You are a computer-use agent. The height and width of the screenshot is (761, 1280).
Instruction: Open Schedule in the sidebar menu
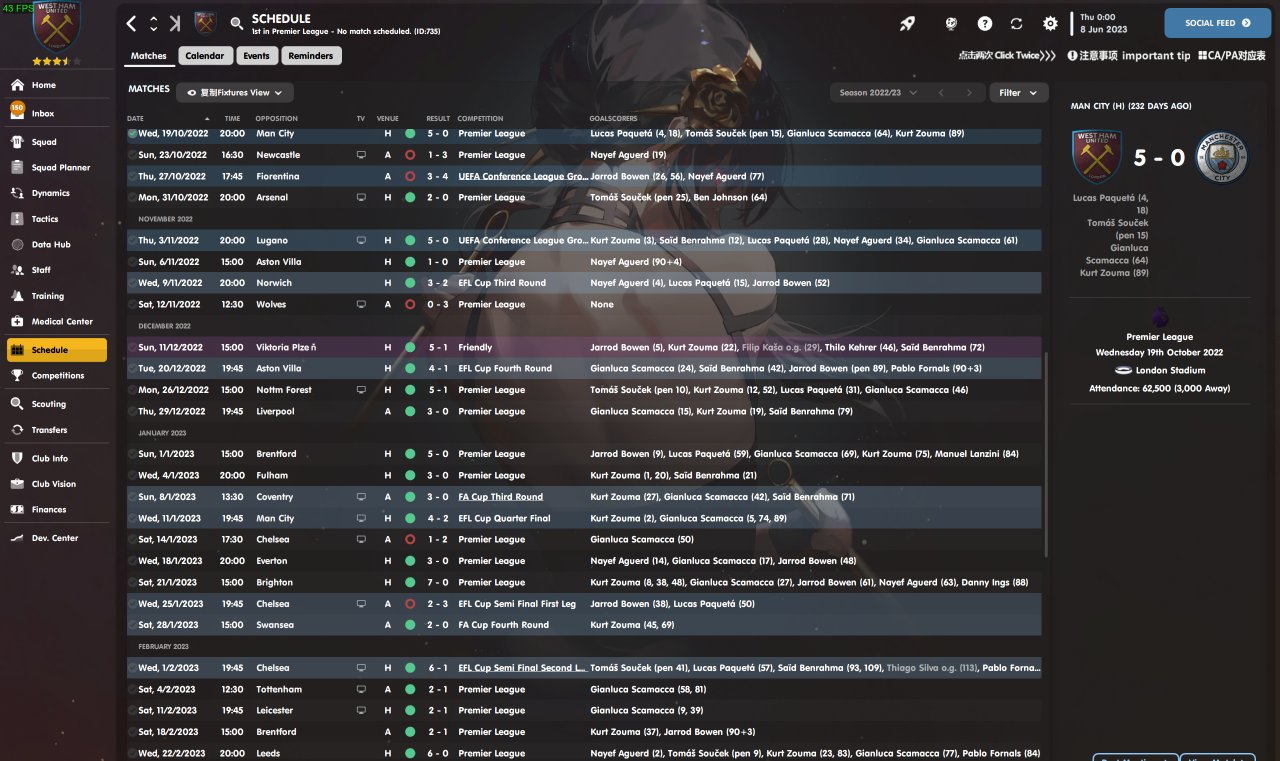coord(56,350)
